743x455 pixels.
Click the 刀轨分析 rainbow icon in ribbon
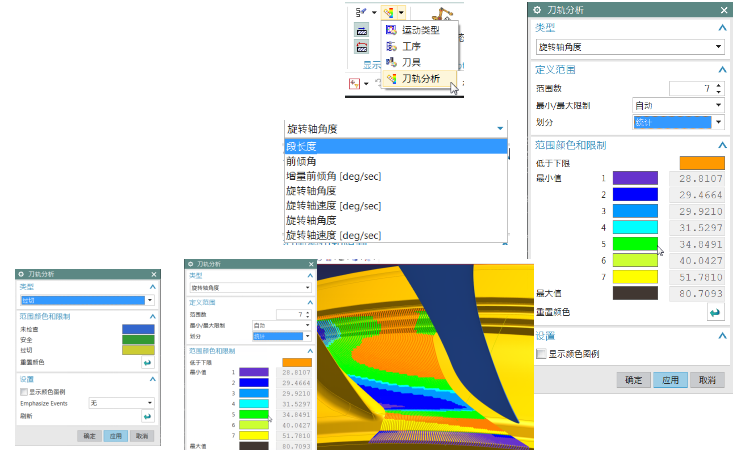tap(389, 13)
